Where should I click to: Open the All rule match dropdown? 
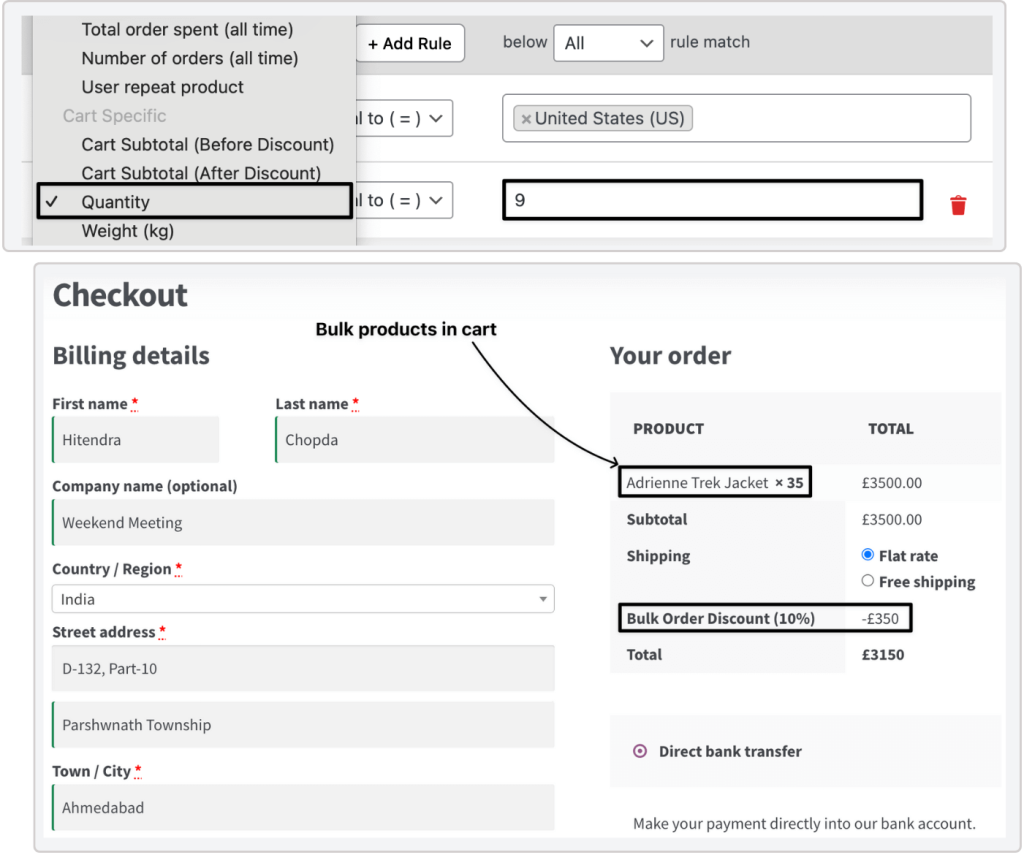click(607, 43)
